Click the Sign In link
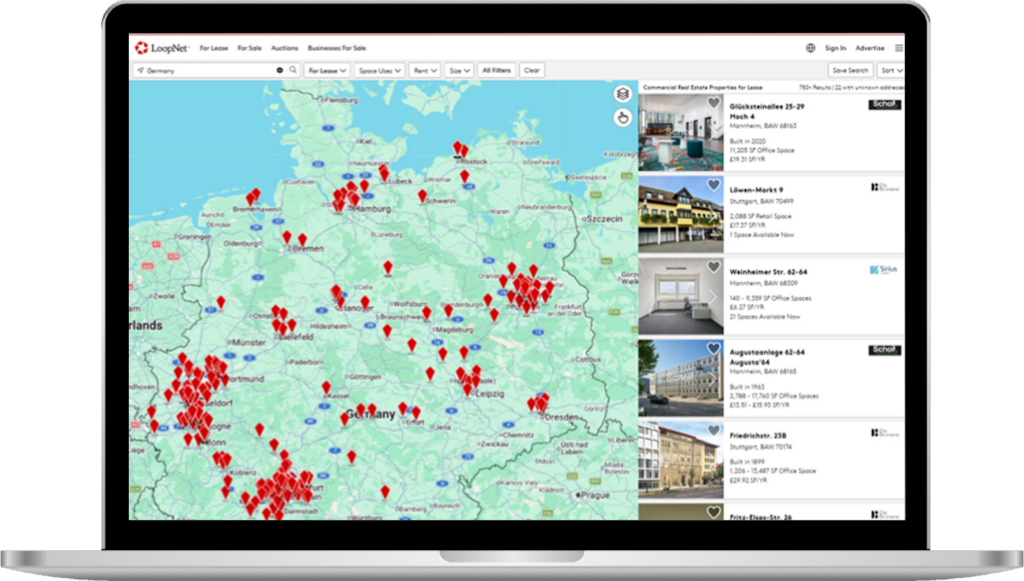Image resolution: width=1024 pixels, height=581 pixels. pyautogui.click(x=835, y=48)
